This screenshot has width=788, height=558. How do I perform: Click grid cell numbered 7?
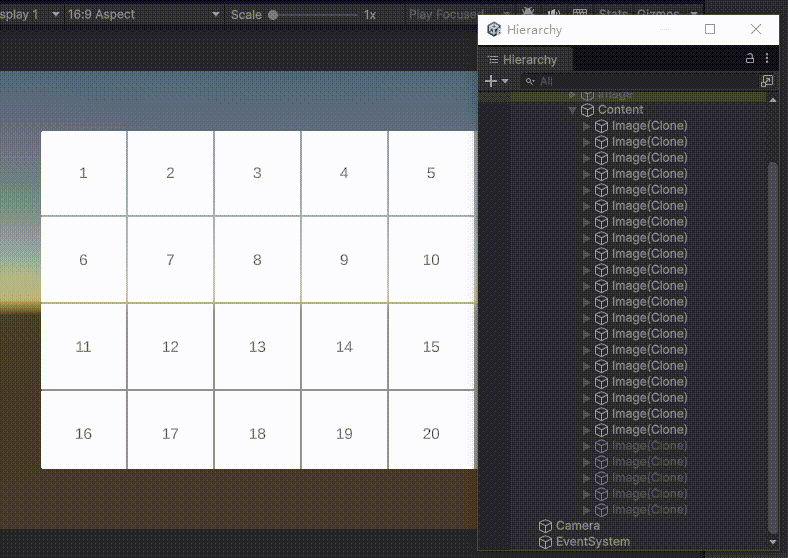[x=170, y=260]
